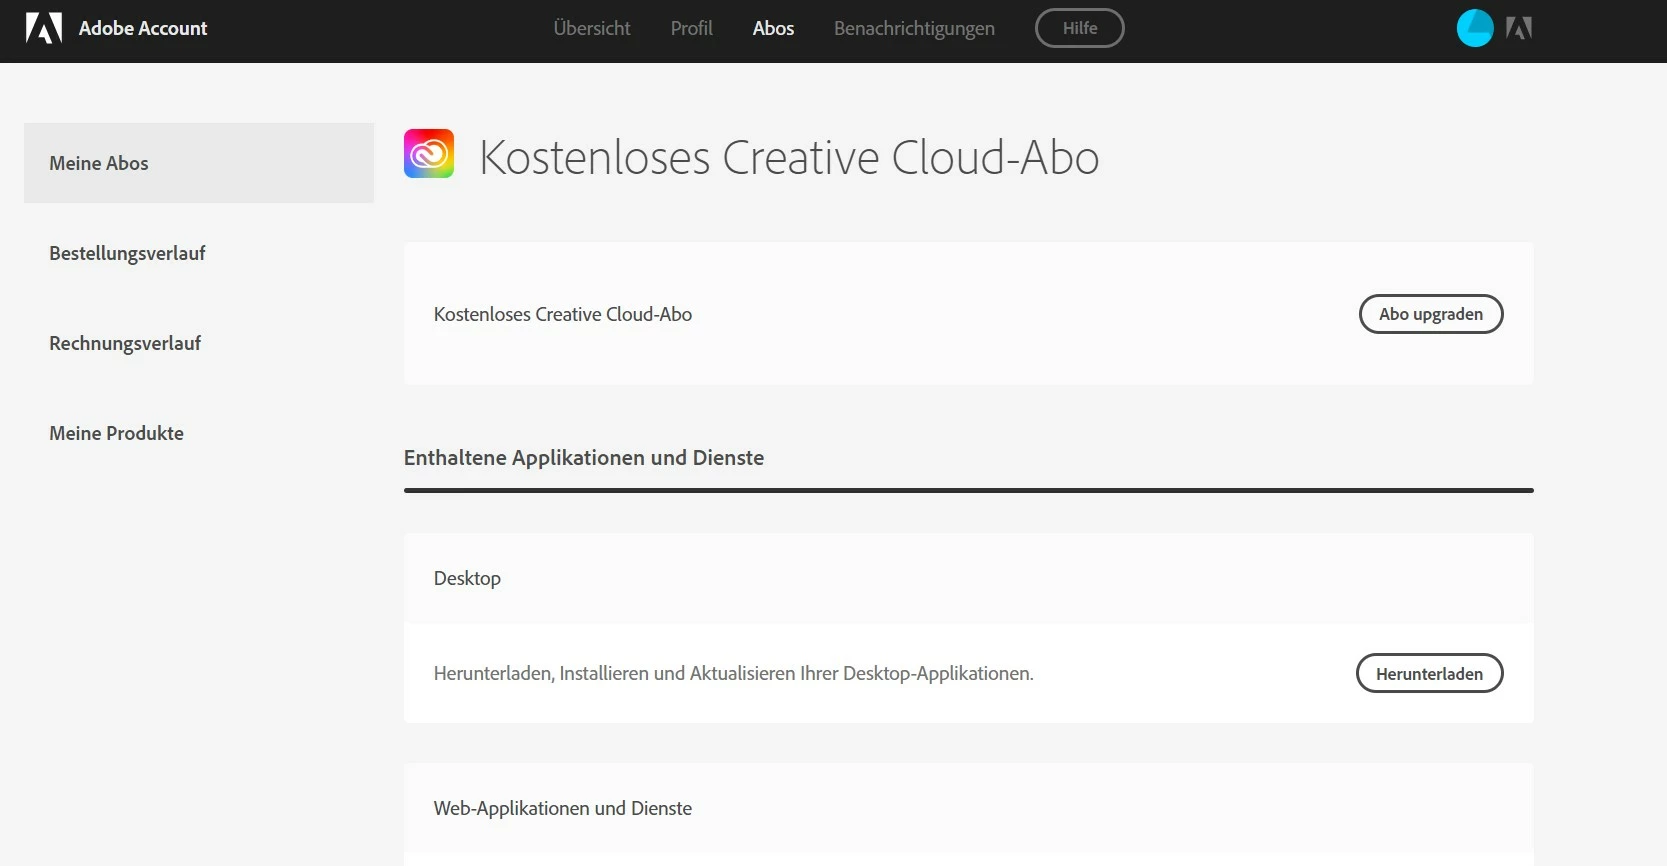
Task: Click the Web-Applikationen und Dienste section label
Action: tap(563, 808)
